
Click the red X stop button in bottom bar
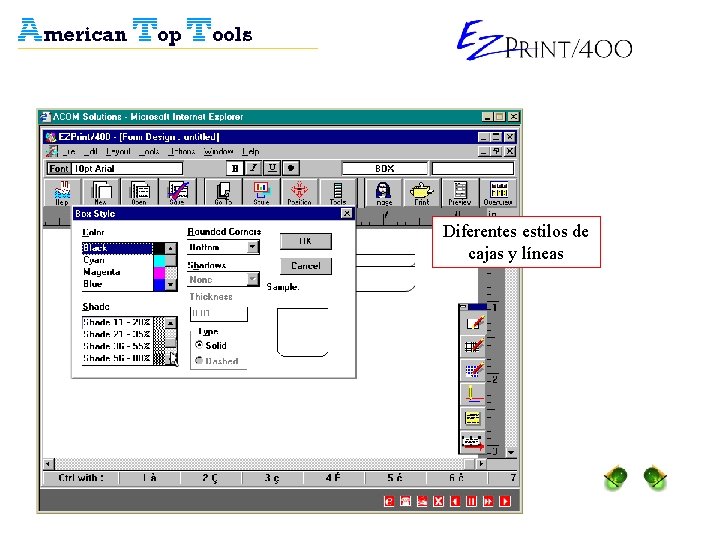[x=439, y=501]
